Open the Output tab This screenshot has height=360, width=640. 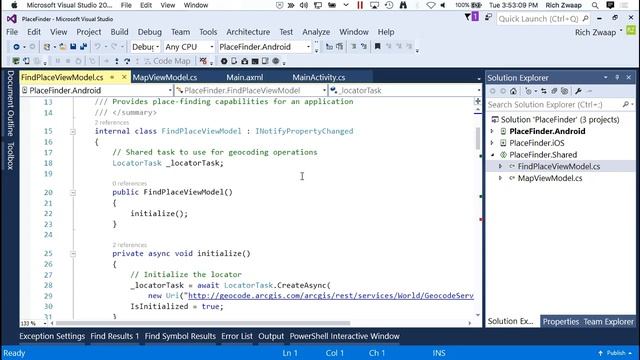(271, 336)
